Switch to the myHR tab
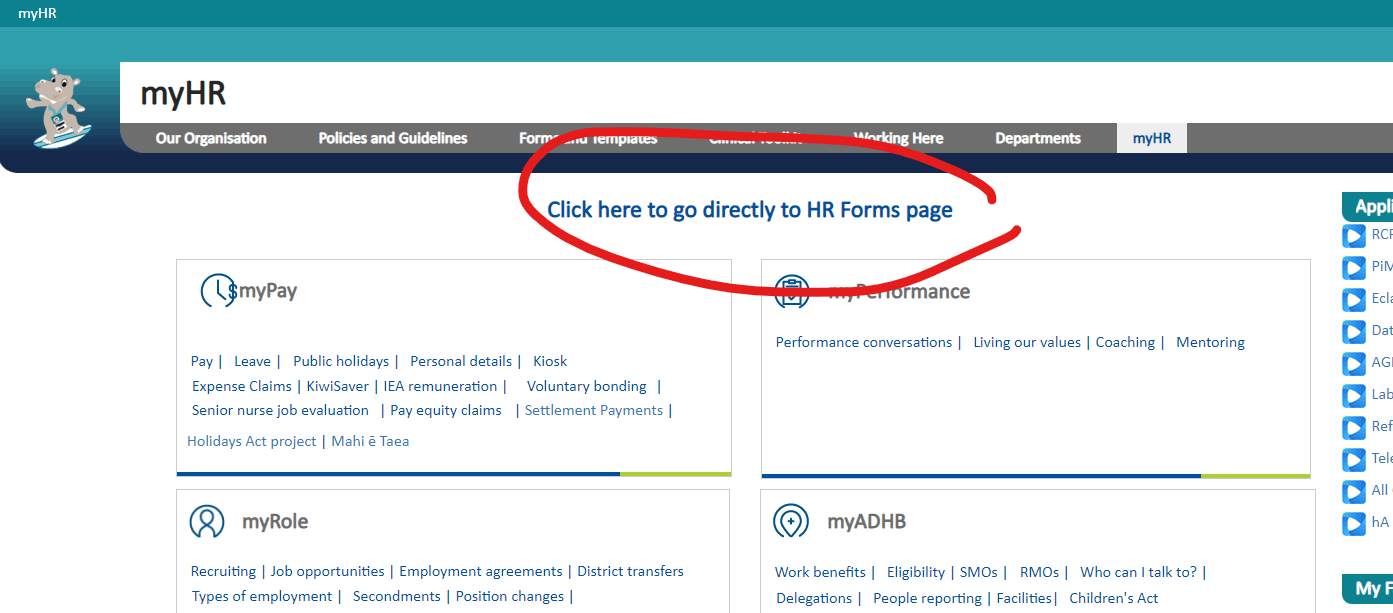Viewport: 1393px width, 613px height. pos(1152,138)
